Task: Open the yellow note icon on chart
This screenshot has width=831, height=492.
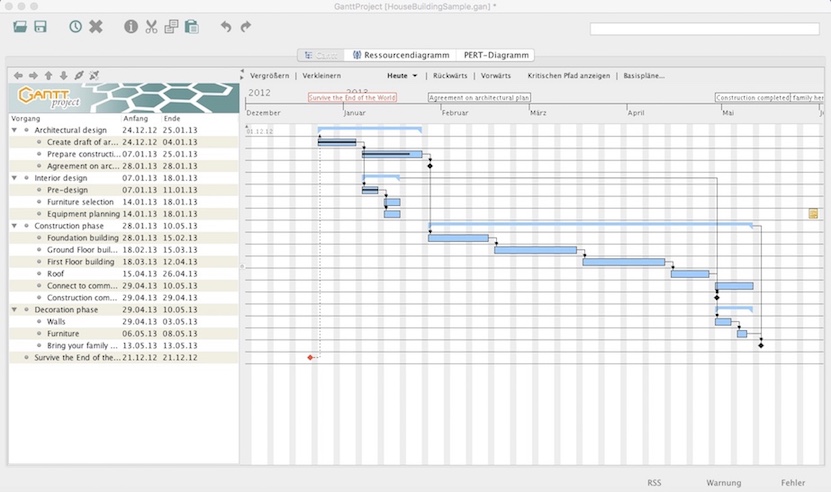Action: click(813, 214)
